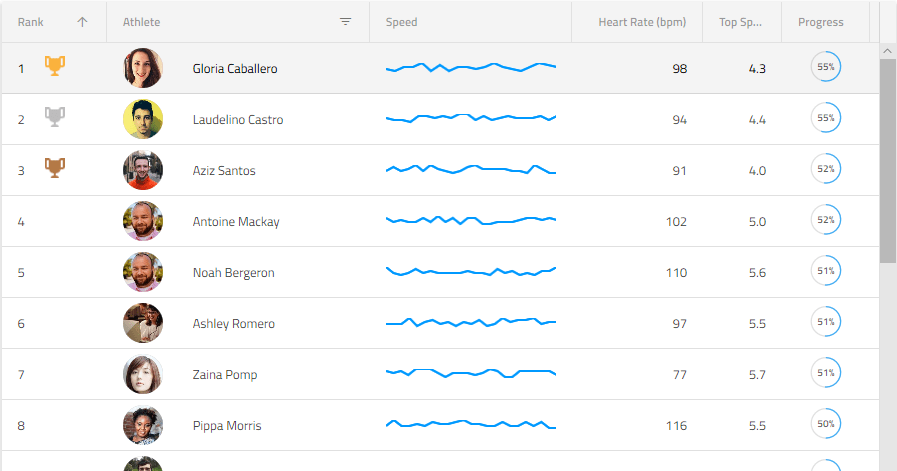897x471 pixels.
Task: Select athlete name Antoine Mackay
Action: click(x=236, y=222)
